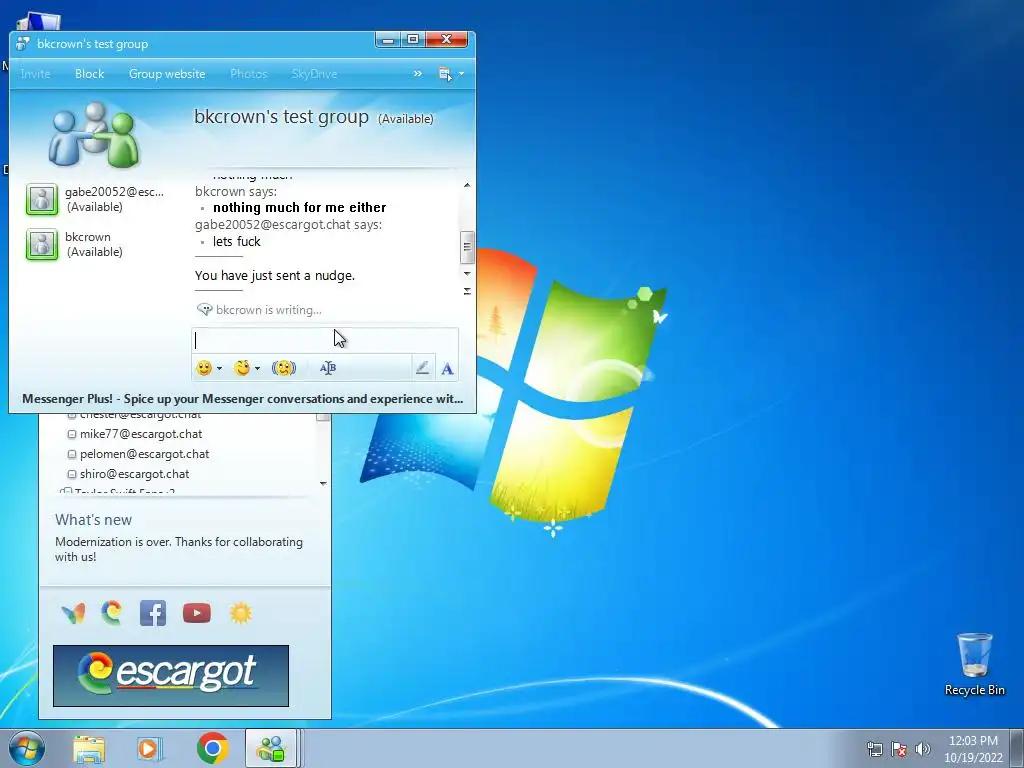Send a nudge with the shaking face icon
The width and height of the screenshot is (1024, 768).
point(283,368)
